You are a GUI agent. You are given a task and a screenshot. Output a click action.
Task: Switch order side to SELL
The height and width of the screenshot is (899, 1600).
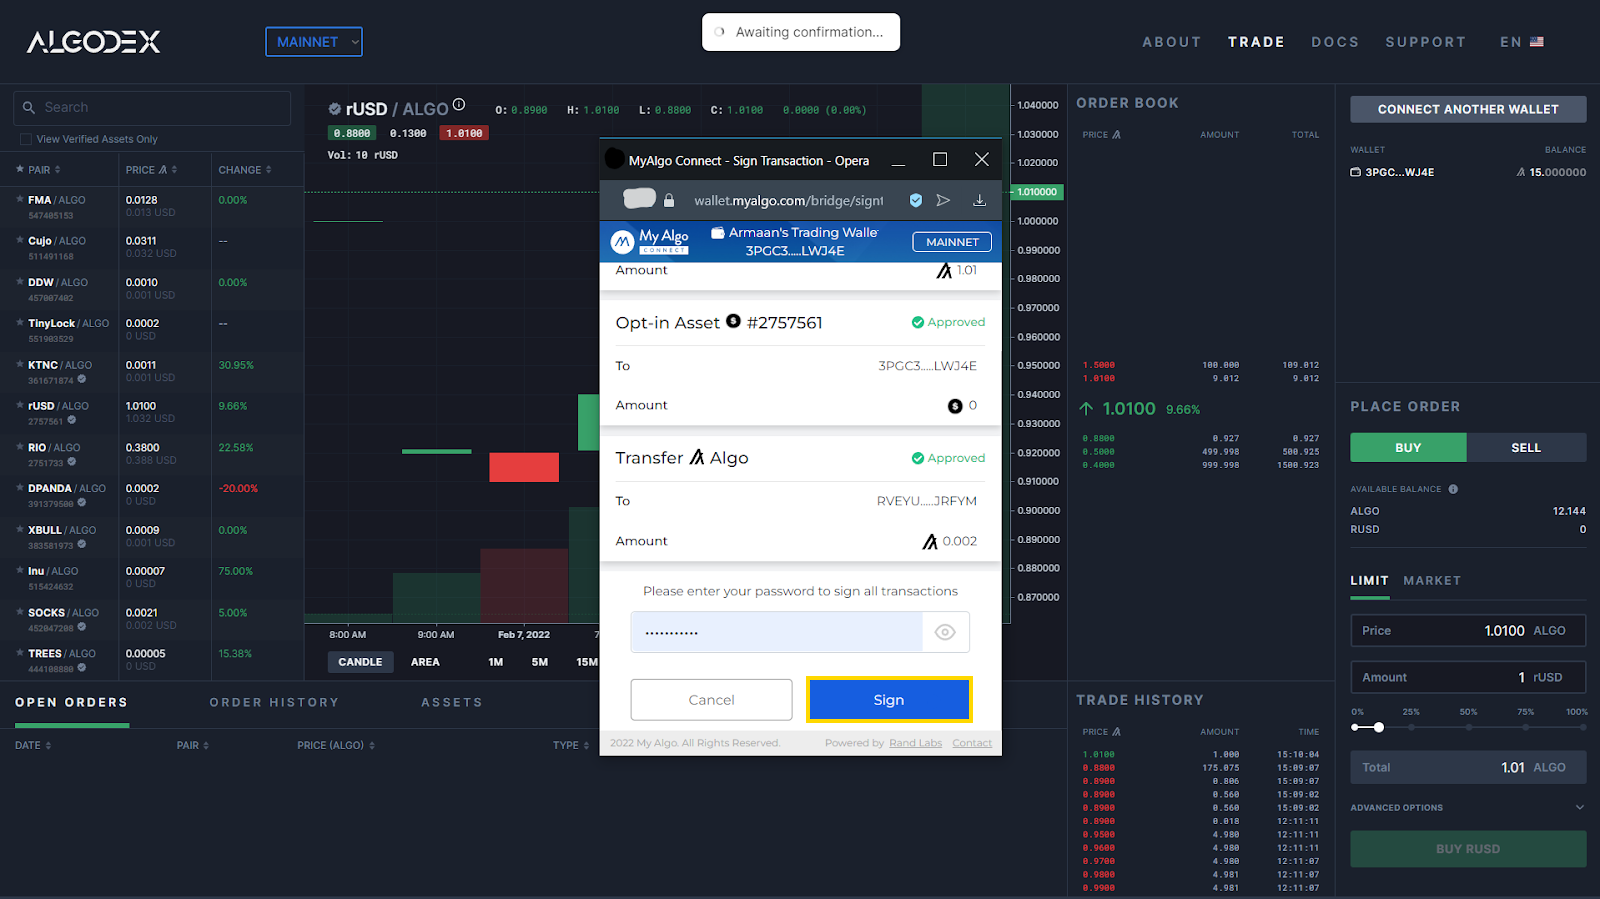(1525, 448)
